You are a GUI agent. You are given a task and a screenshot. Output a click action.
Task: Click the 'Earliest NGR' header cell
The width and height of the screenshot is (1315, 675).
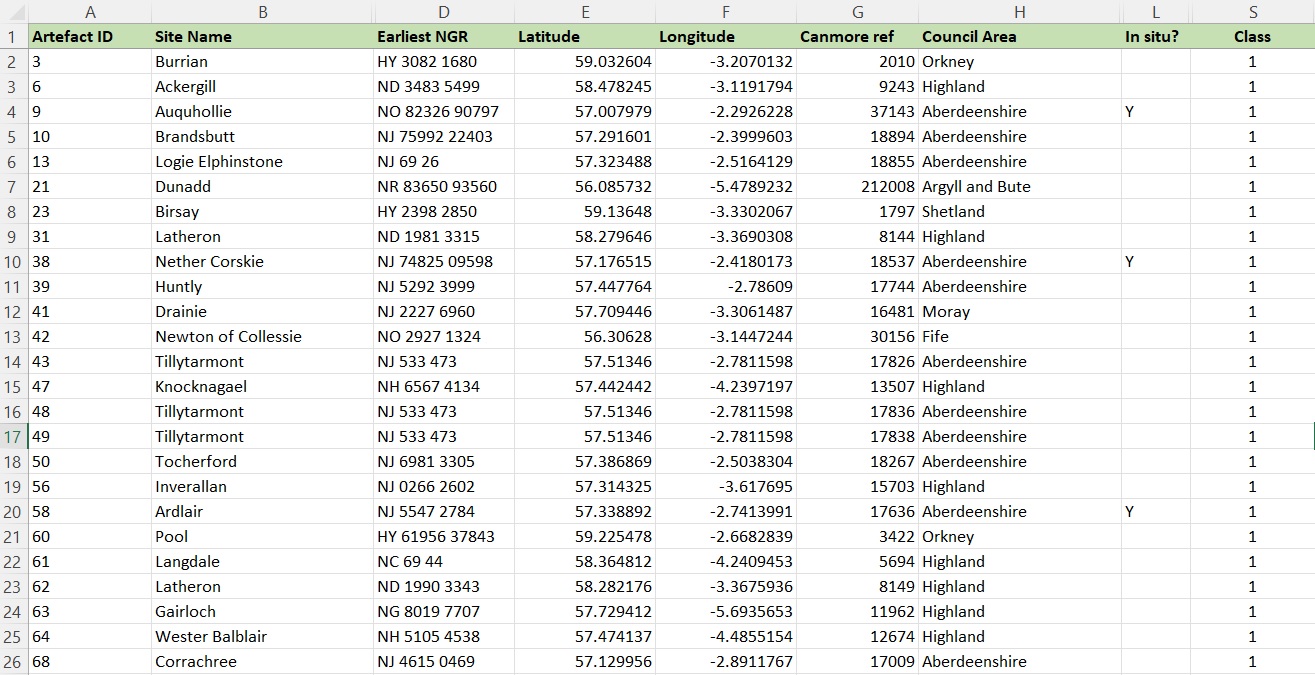tap(444, 37)
